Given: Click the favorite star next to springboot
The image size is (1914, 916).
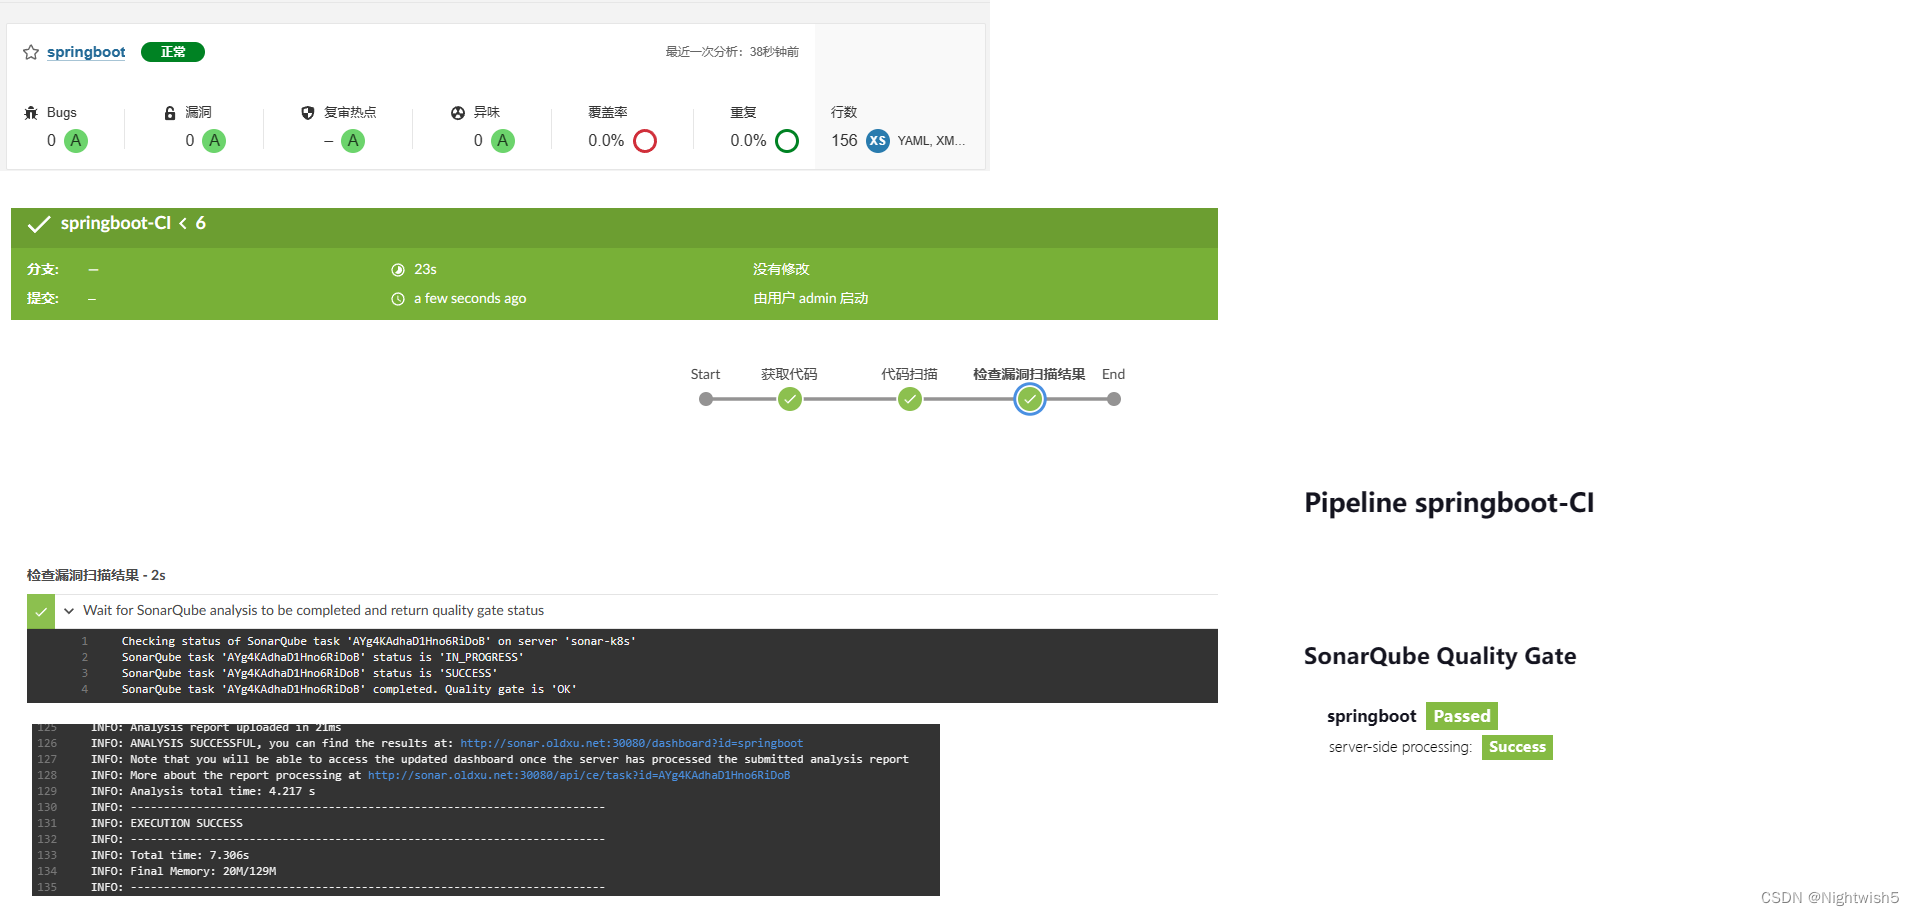Looking at the screenshot, I should pos(31,52).
